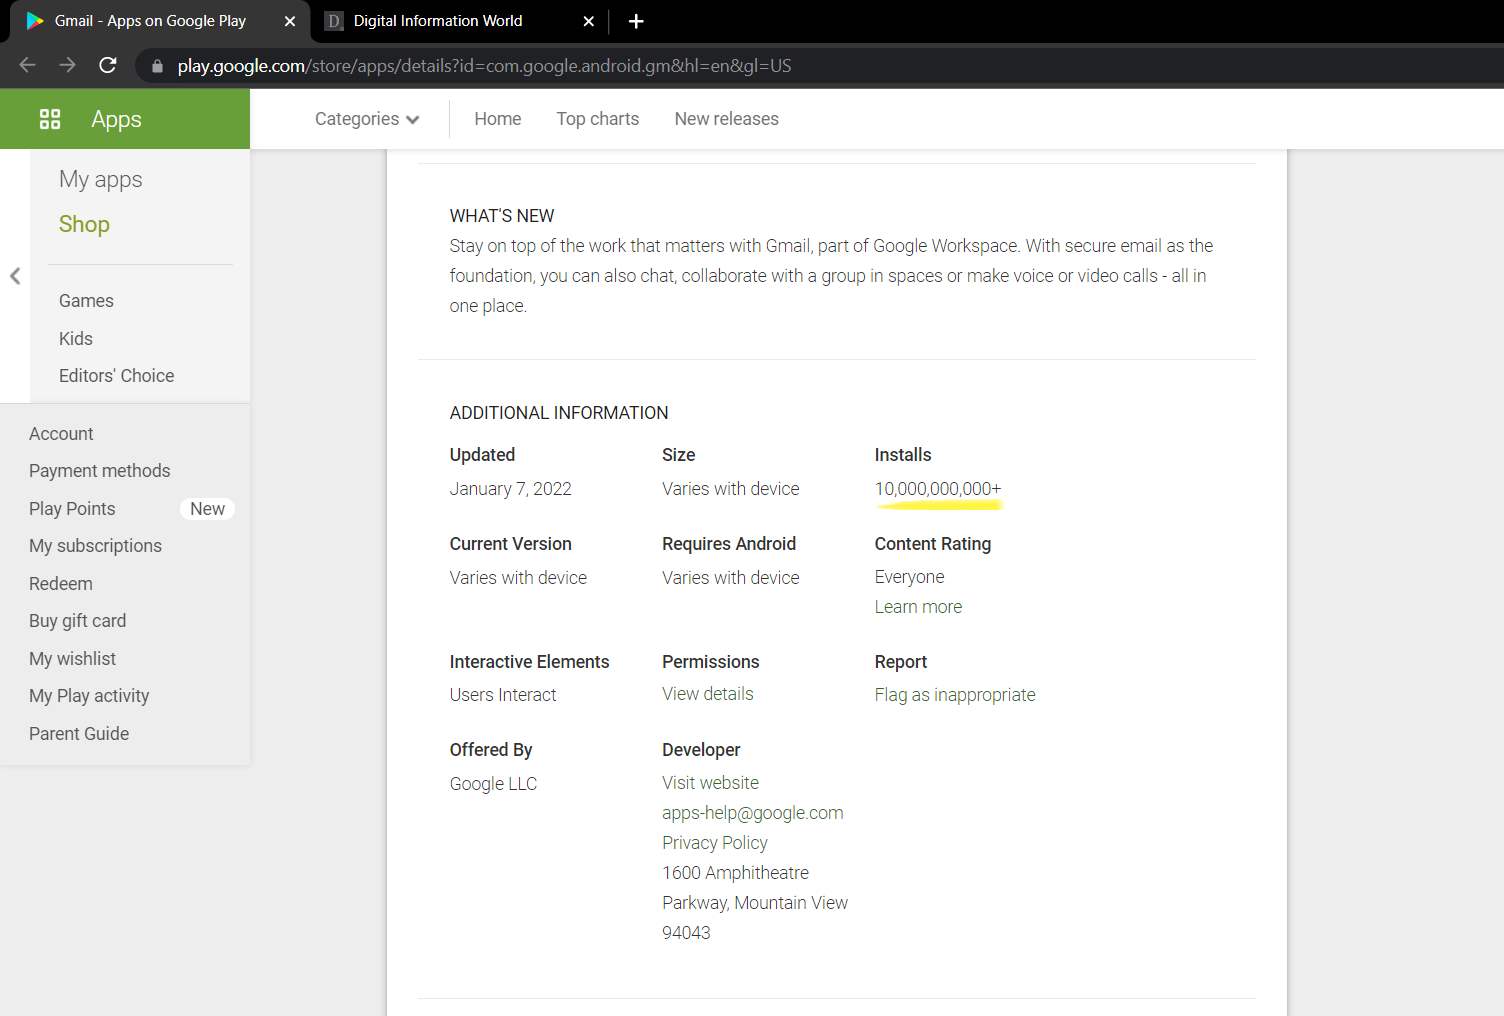Open Editors' Choice
1504x1016 pixels.
(x=117, y=376)
